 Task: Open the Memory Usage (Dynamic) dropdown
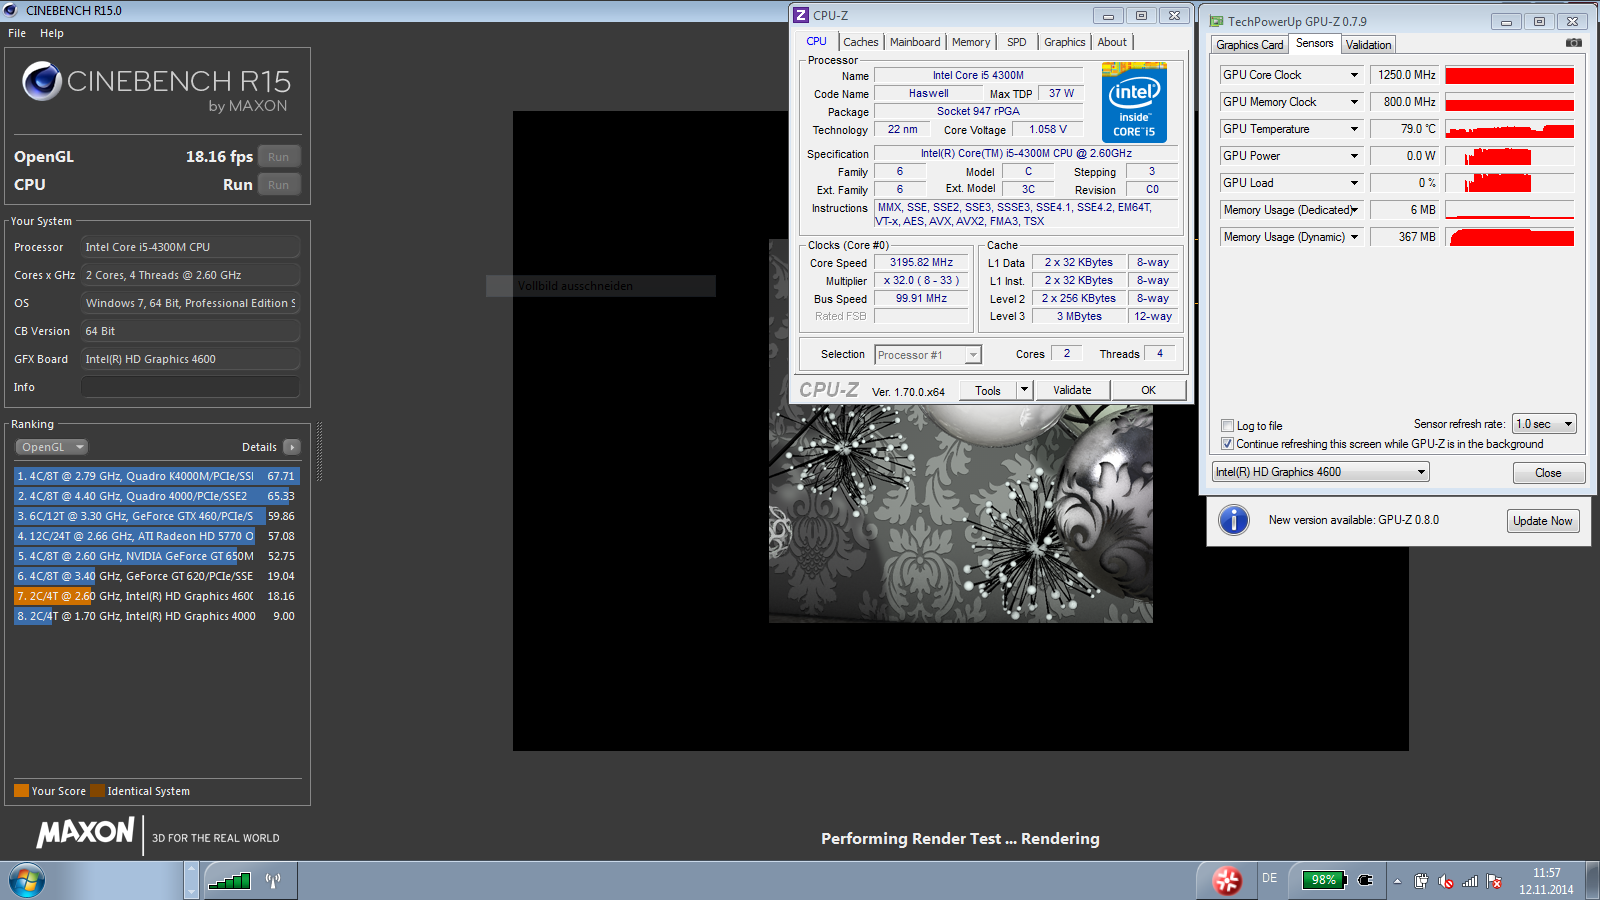pos(1355,237)
